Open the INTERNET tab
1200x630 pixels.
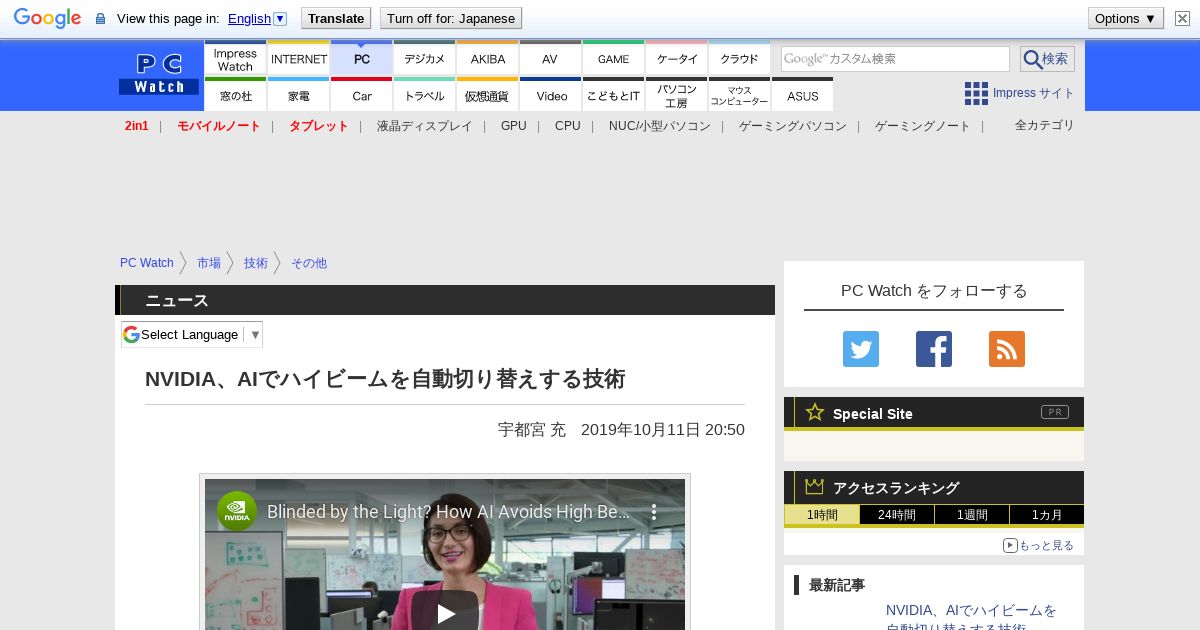tap(299, 59)
